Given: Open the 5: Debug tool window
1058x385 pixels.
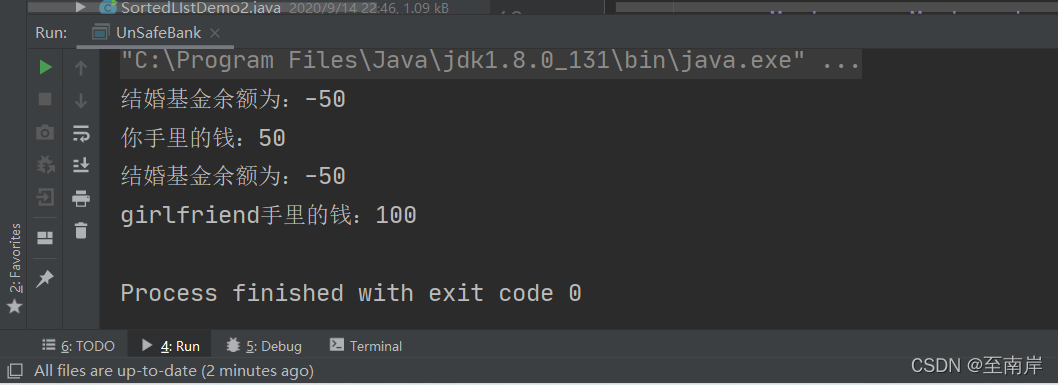Looking at the screenshot, I should tap(264, 346).
